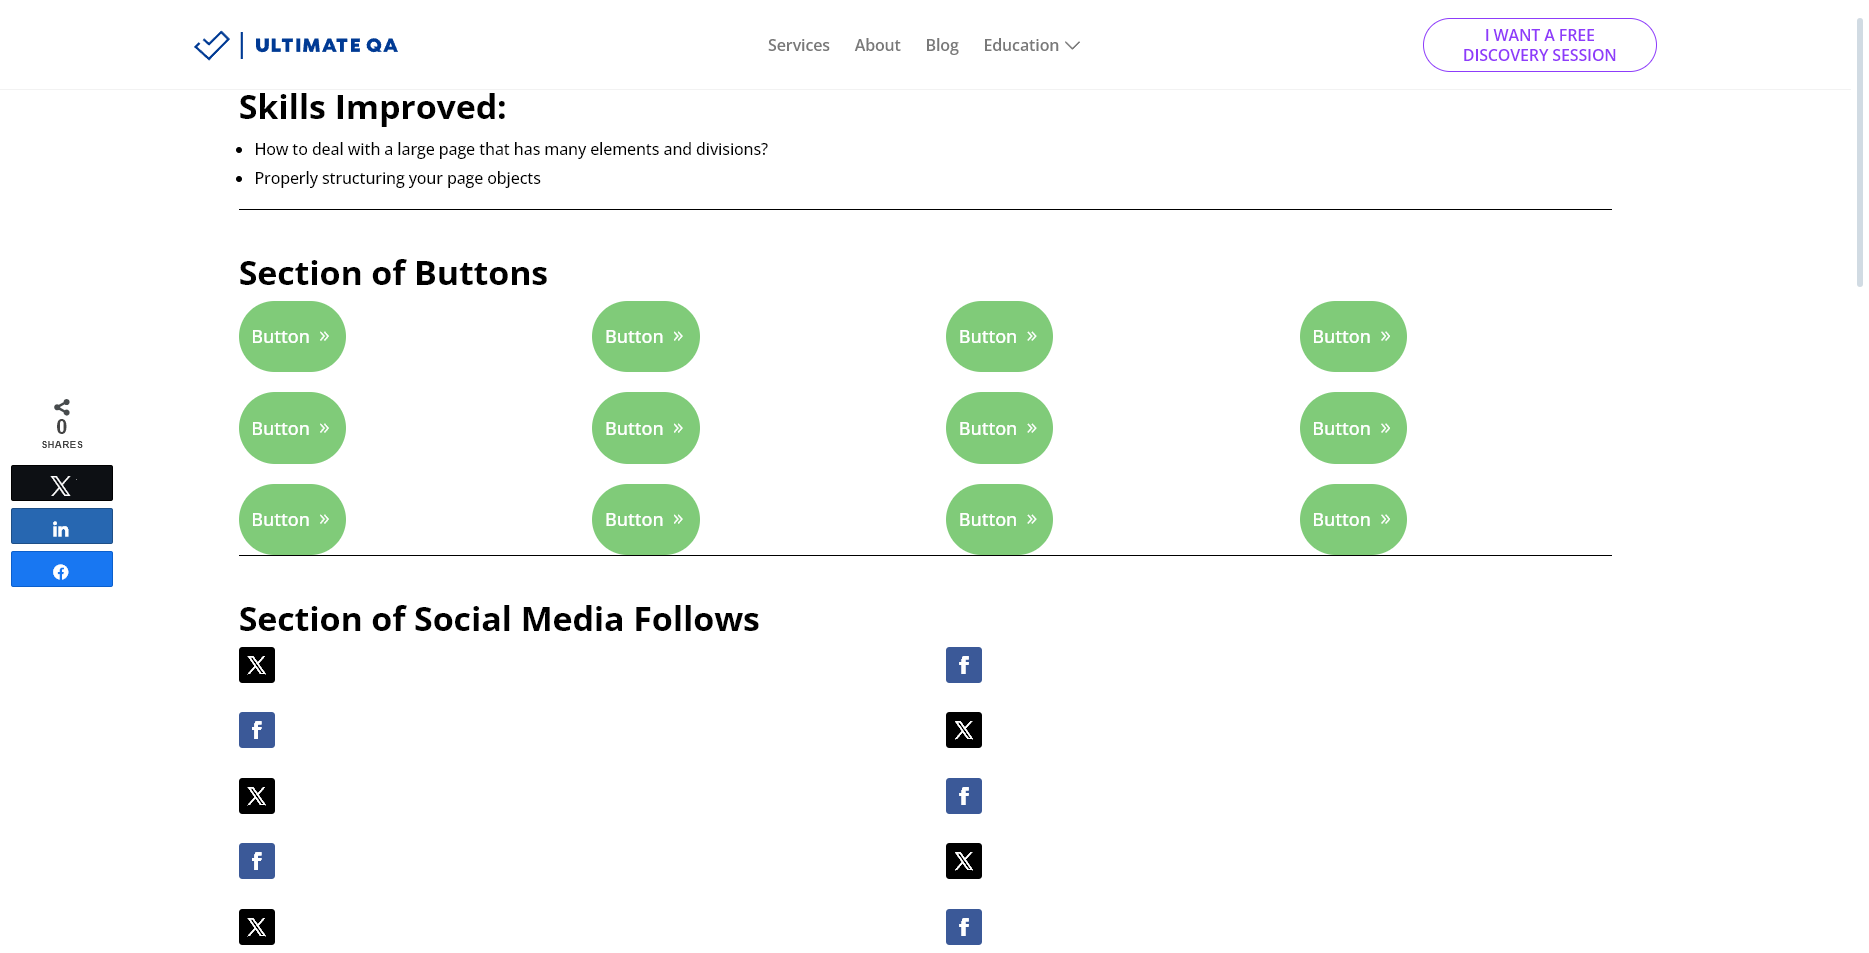
Task: Click bottom-right Facebook follow icon
Action: (964, 927)
